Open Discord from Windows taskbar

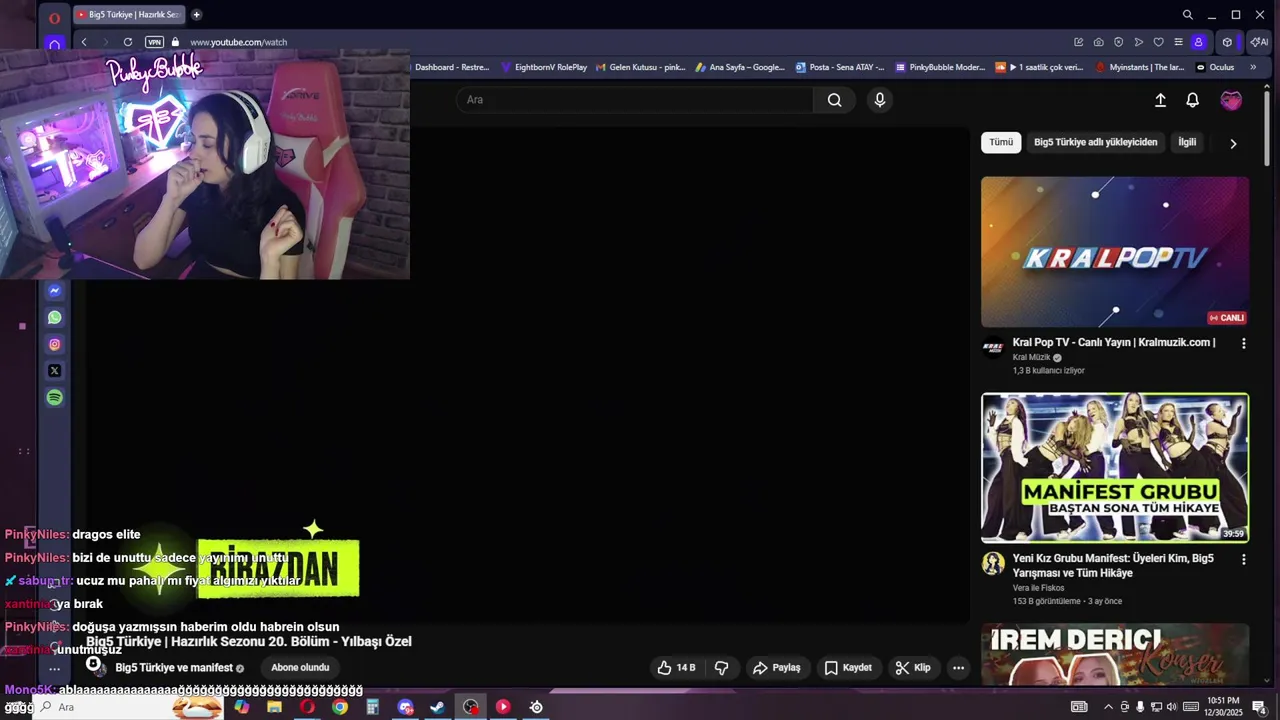pyautogui.click(x=405, y=707)
